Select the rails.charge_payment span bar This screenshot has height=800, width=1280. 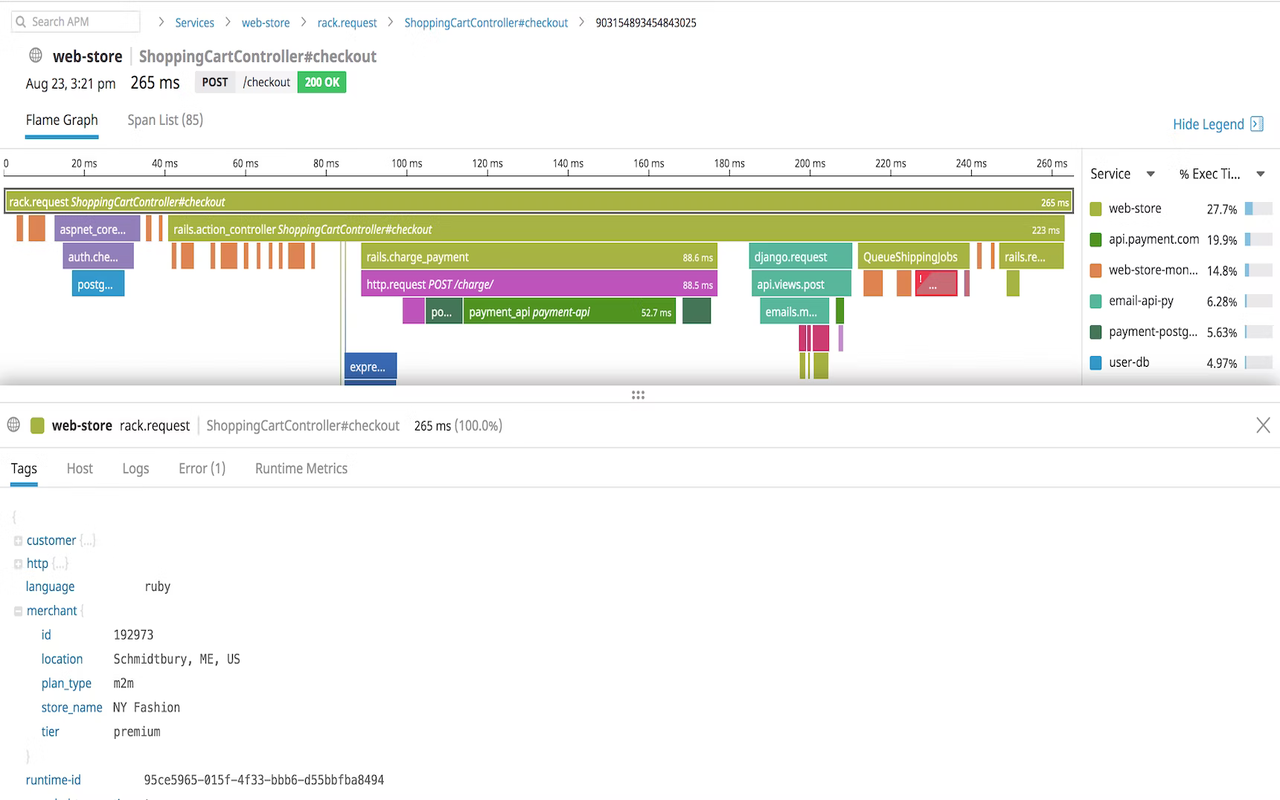(x=539, y=257)
